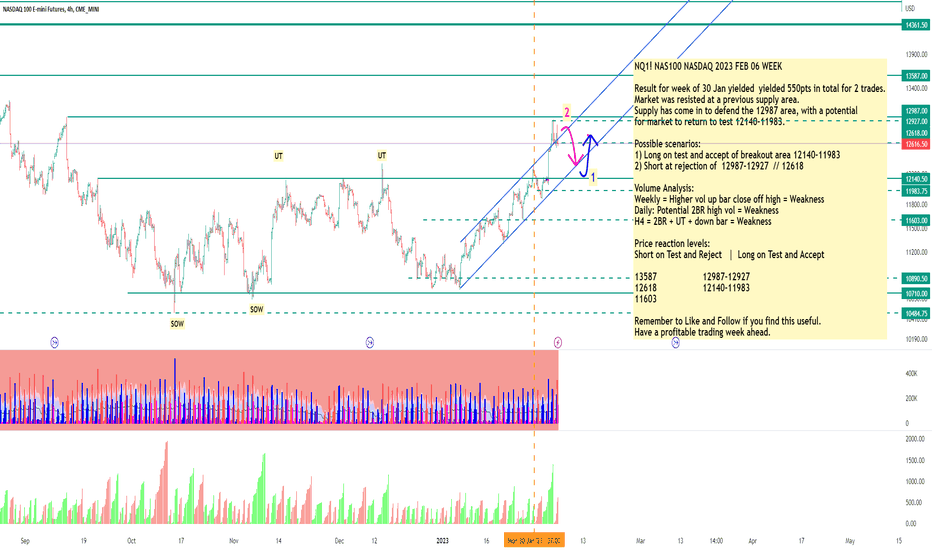Image resolution: width=932 pixels, height=550 pixels.
Task: Click the 11983.75 price level label
Action: tap(916, 191)
